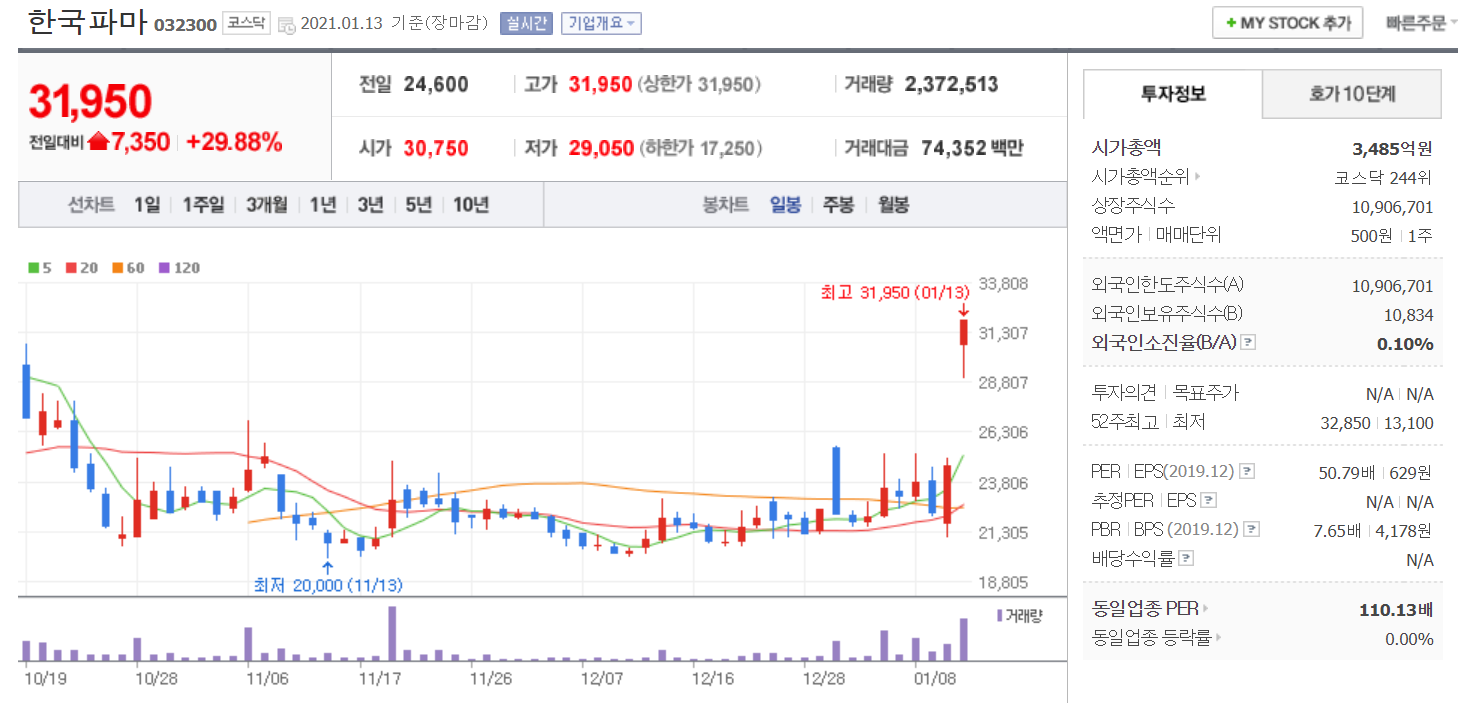
Task: Click the MY STOCK 추가 button
Action: coord(1290,23)
